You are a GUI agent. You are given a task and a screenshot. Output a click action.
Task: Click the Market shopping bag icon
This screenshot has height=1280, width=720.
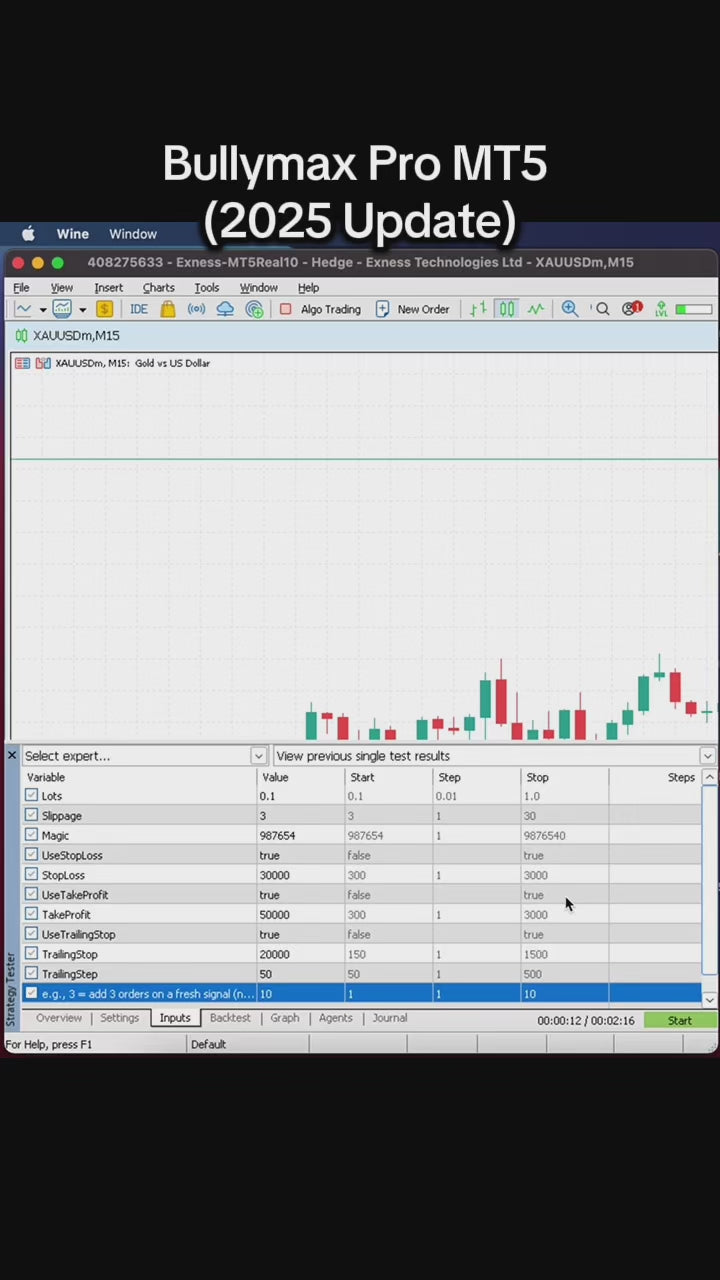(167, 309)
